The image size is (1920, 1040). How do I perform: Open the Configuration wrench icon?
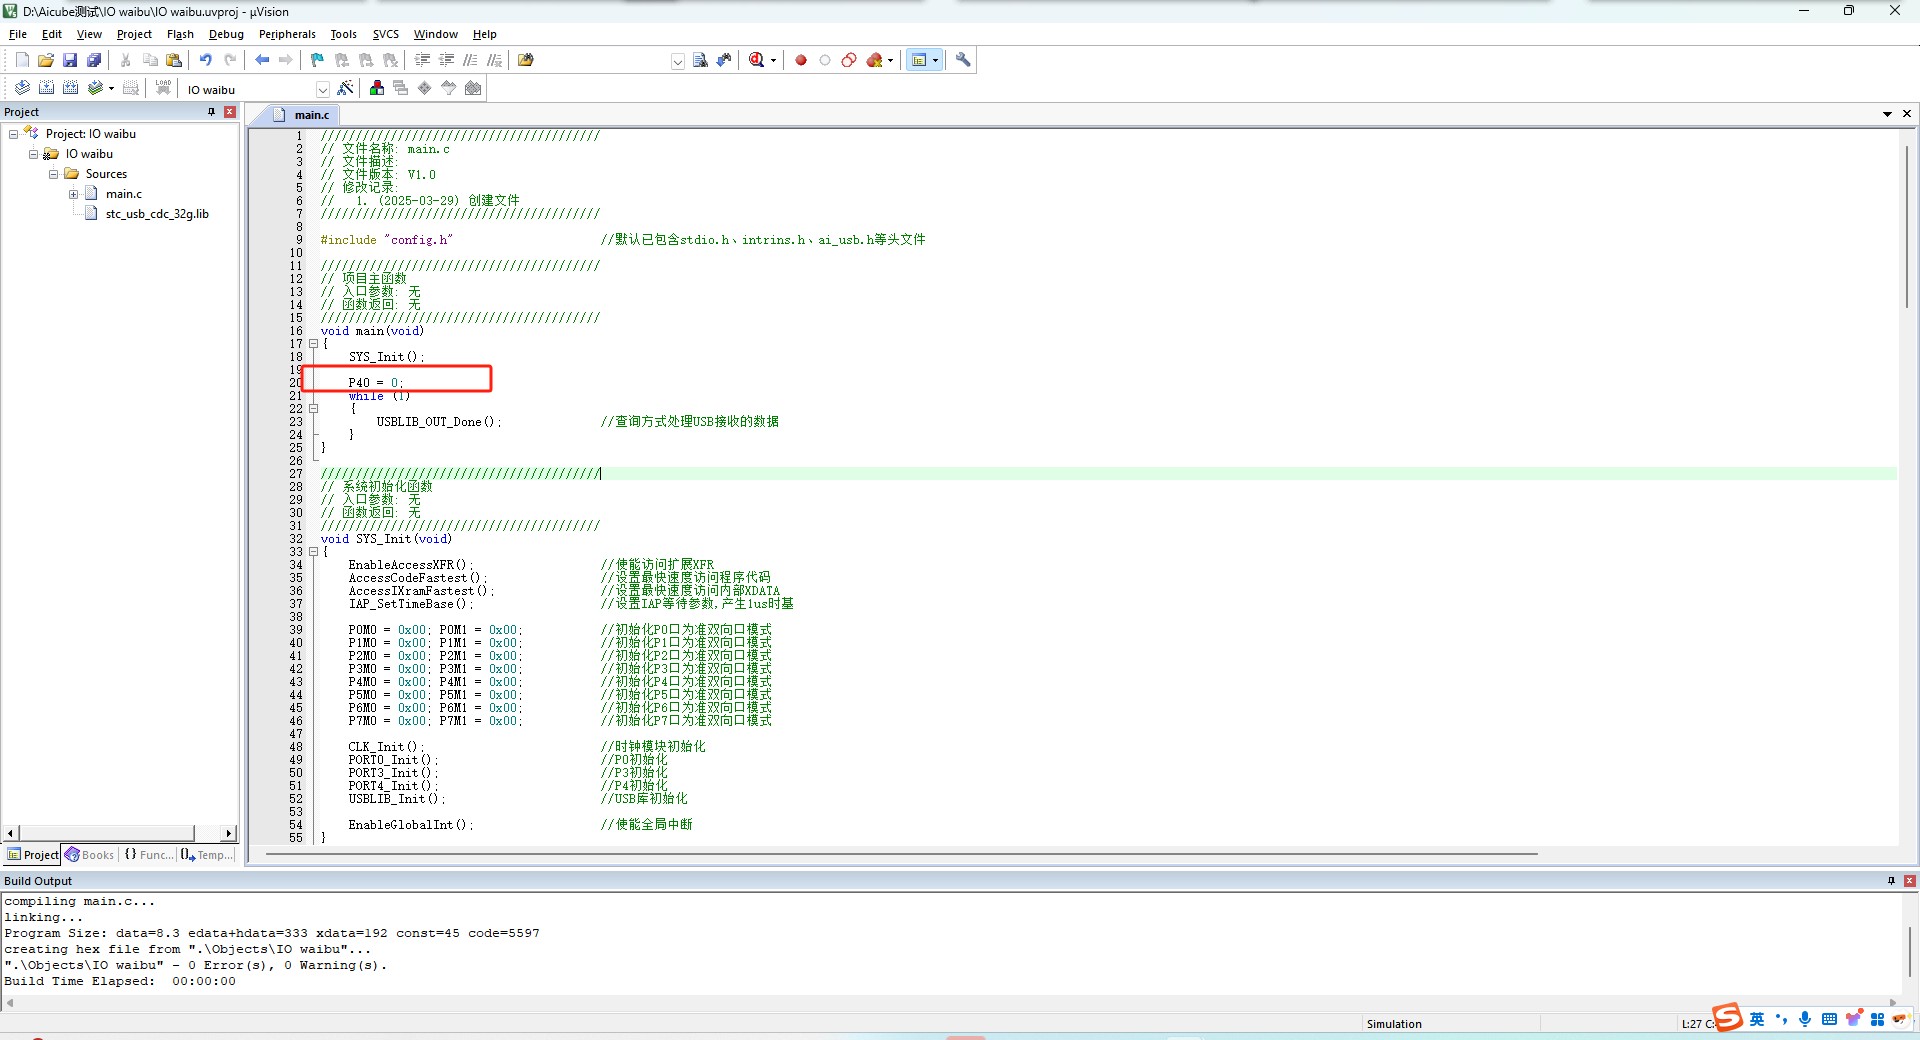tap(963, 60)
